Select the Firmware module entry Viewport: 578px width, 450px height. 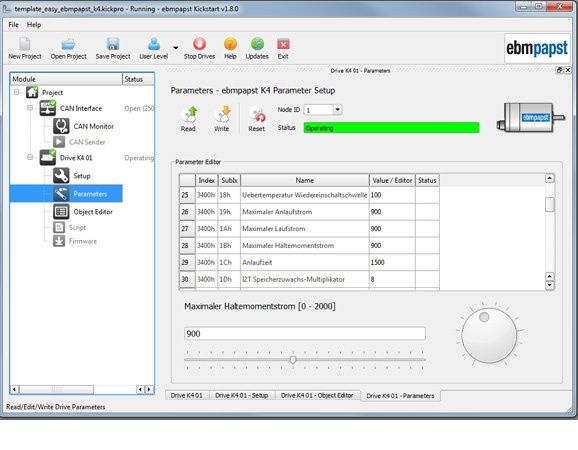(83, 241)
